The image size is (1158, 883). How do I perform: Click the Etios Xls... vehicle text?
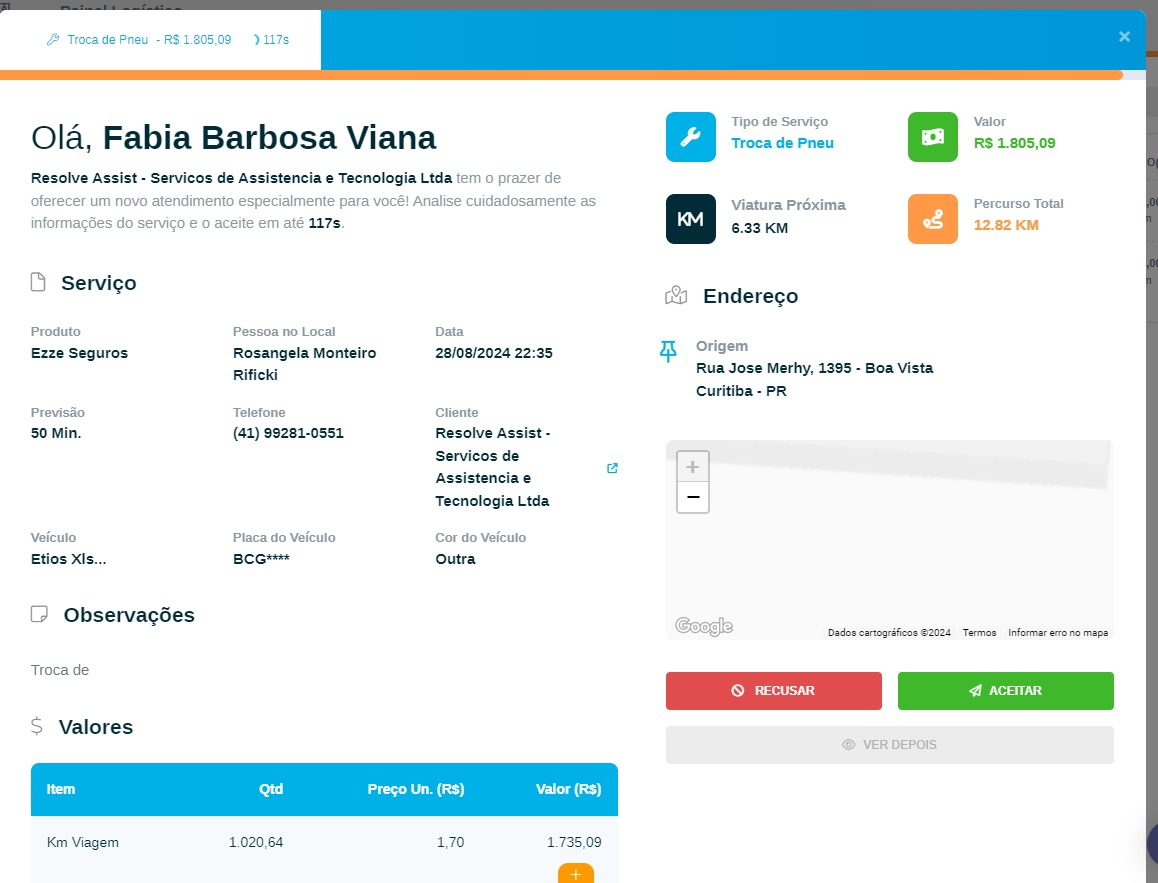click(x=69, y=559)
